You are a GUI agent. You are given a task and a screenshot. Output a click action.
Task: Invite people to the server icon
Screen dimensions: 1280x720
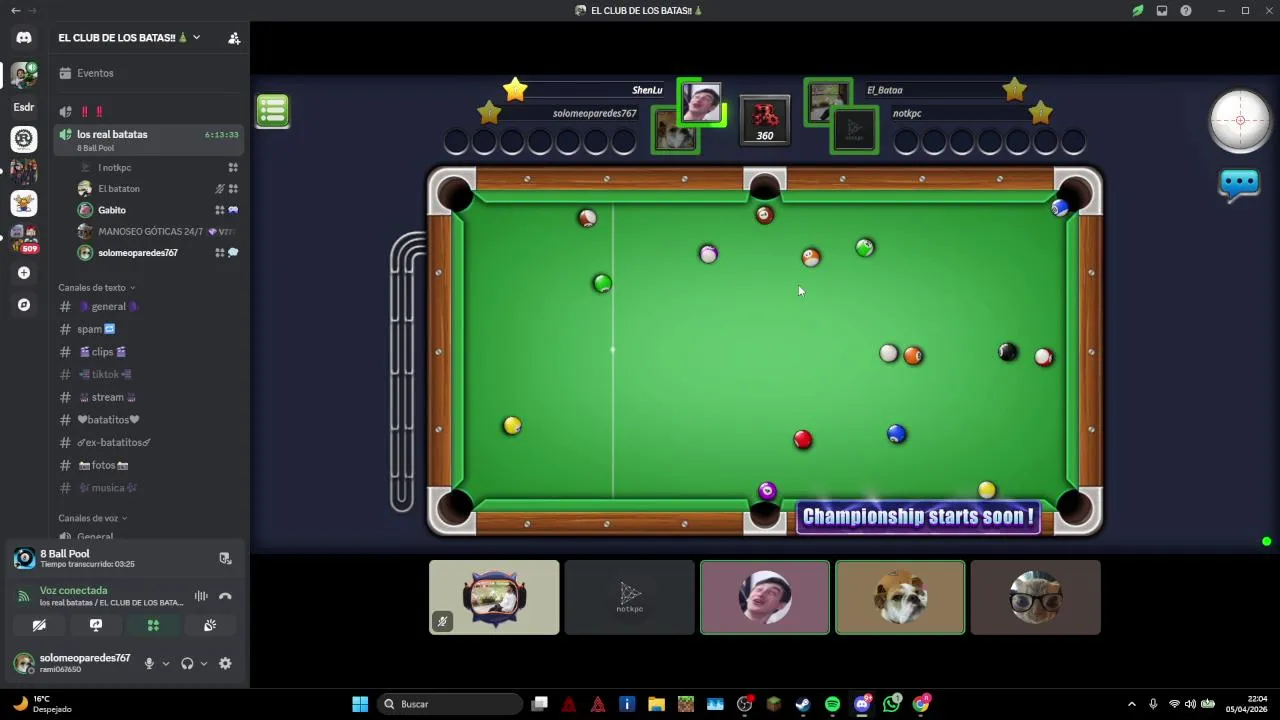234,38
